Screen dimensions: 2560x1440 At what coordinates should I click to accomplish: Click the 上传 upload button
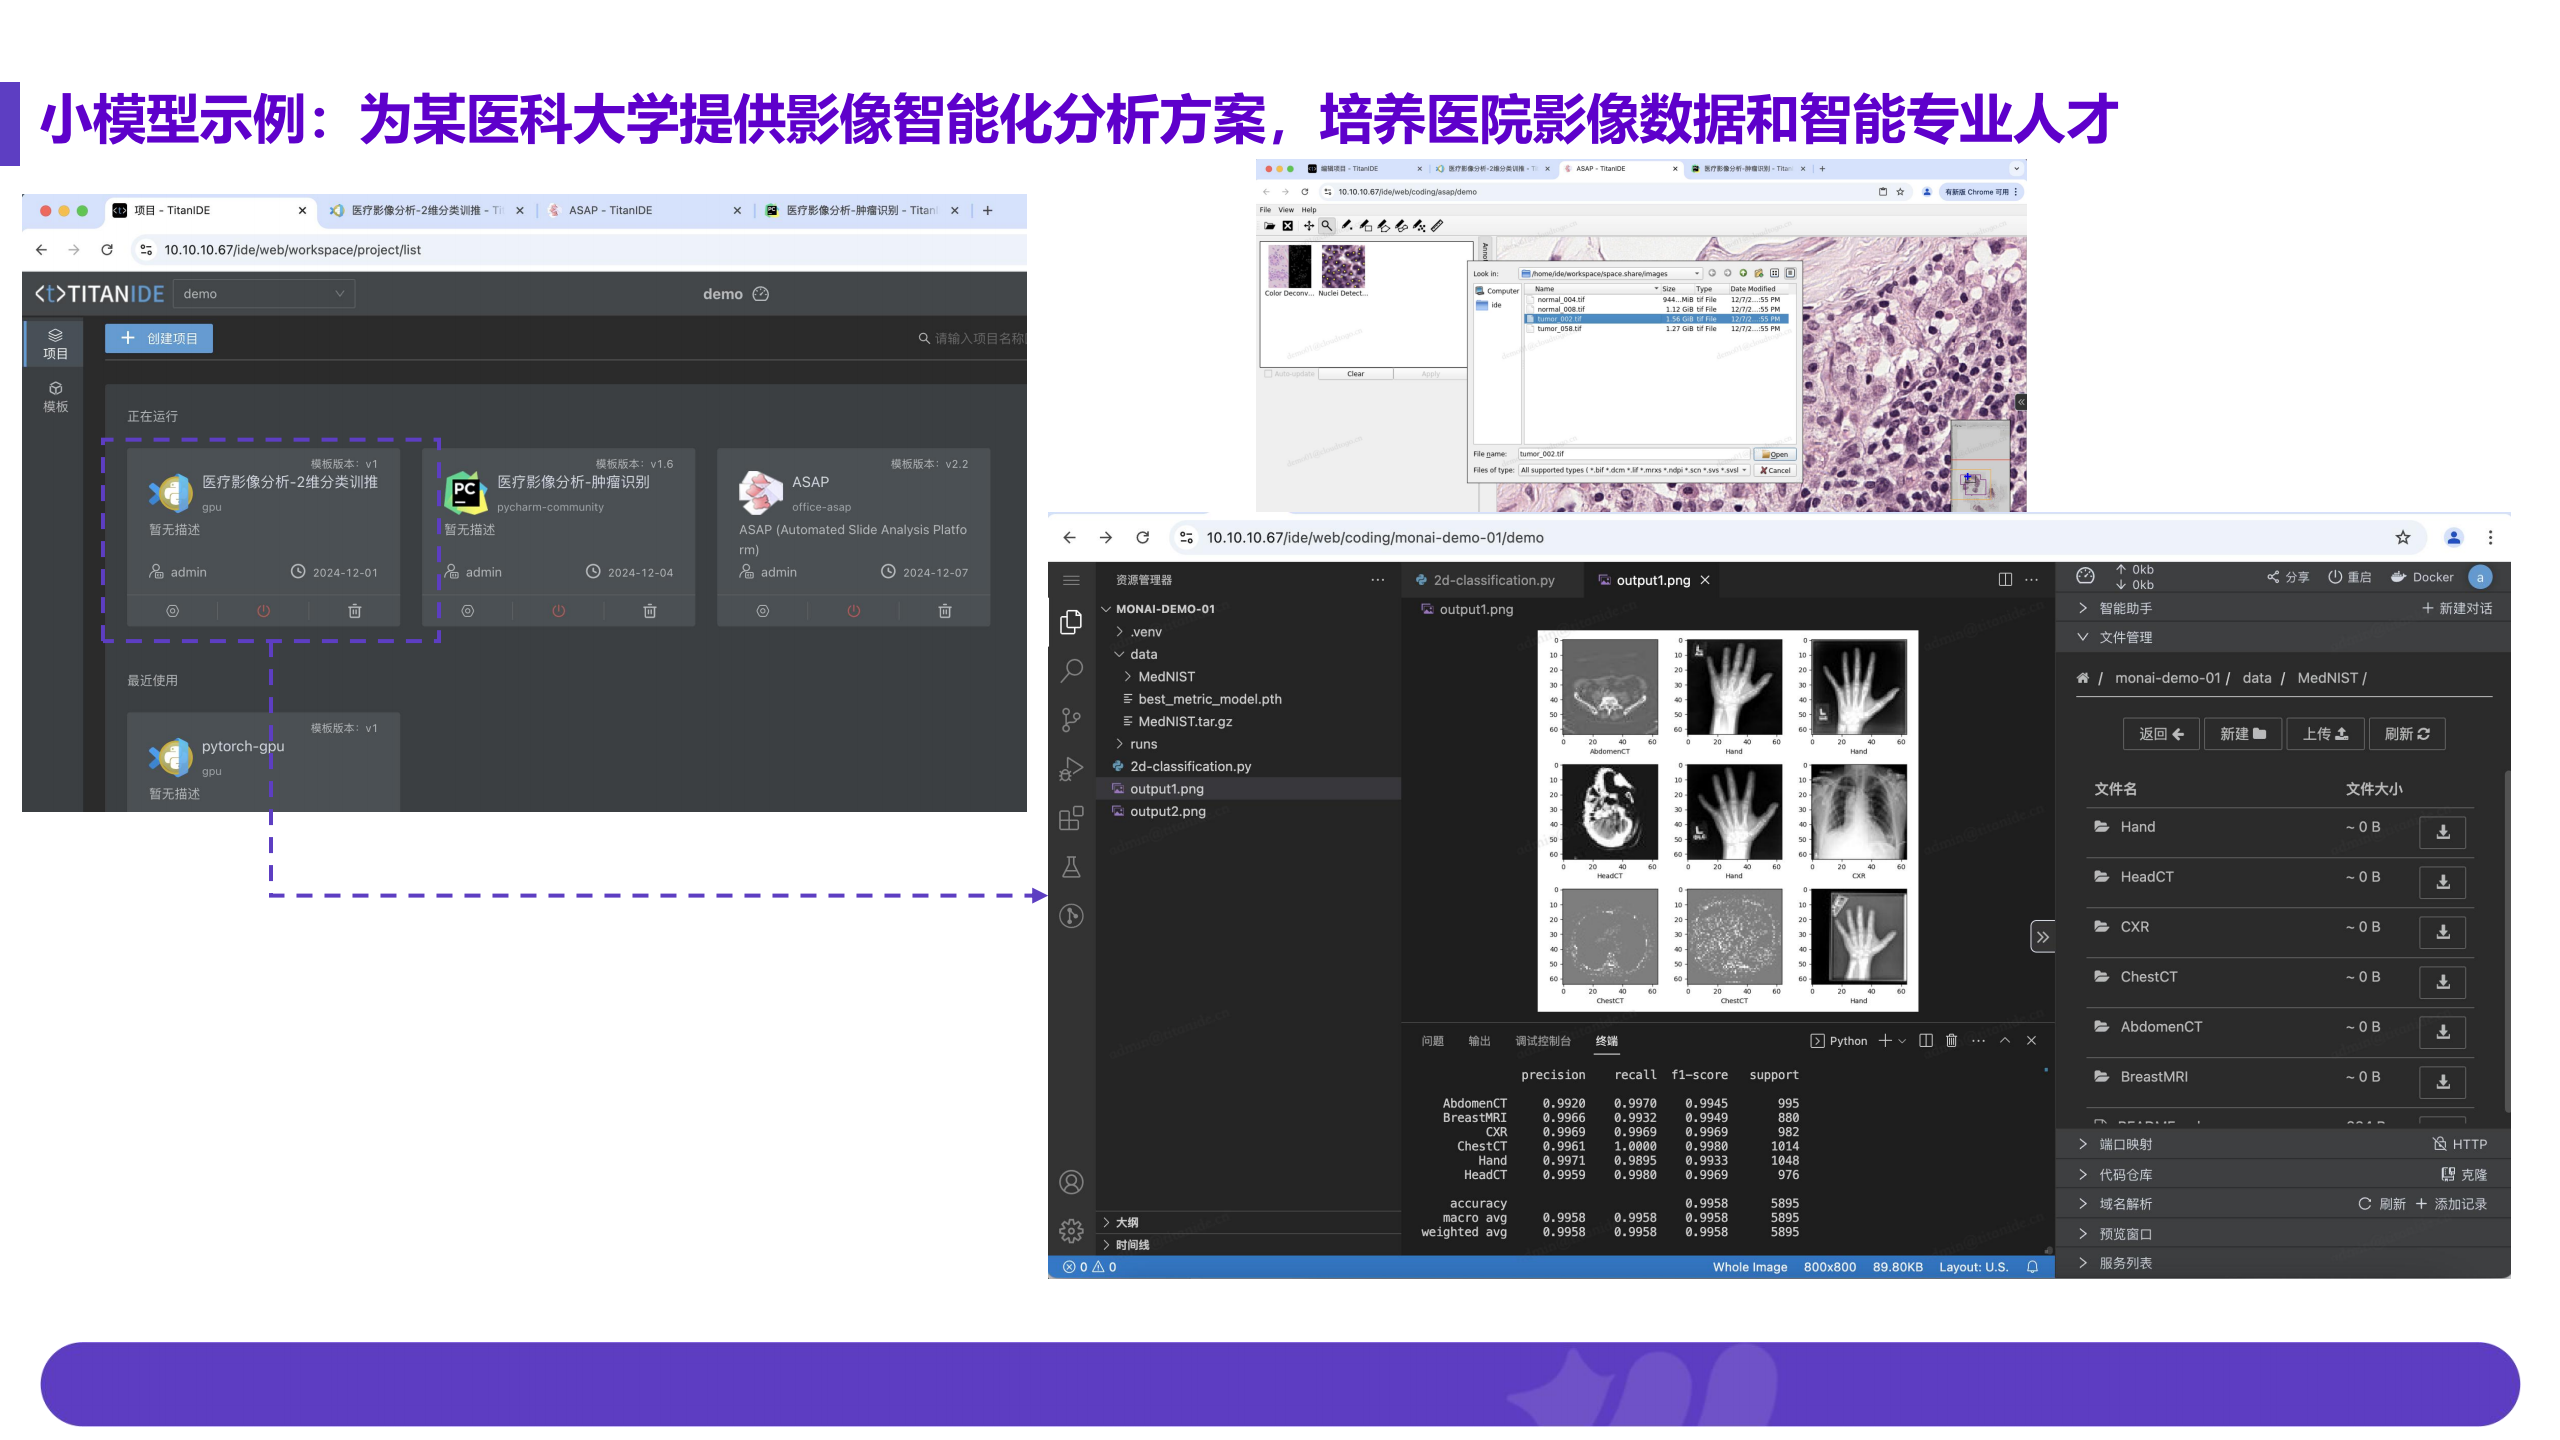coord(2325,734)
